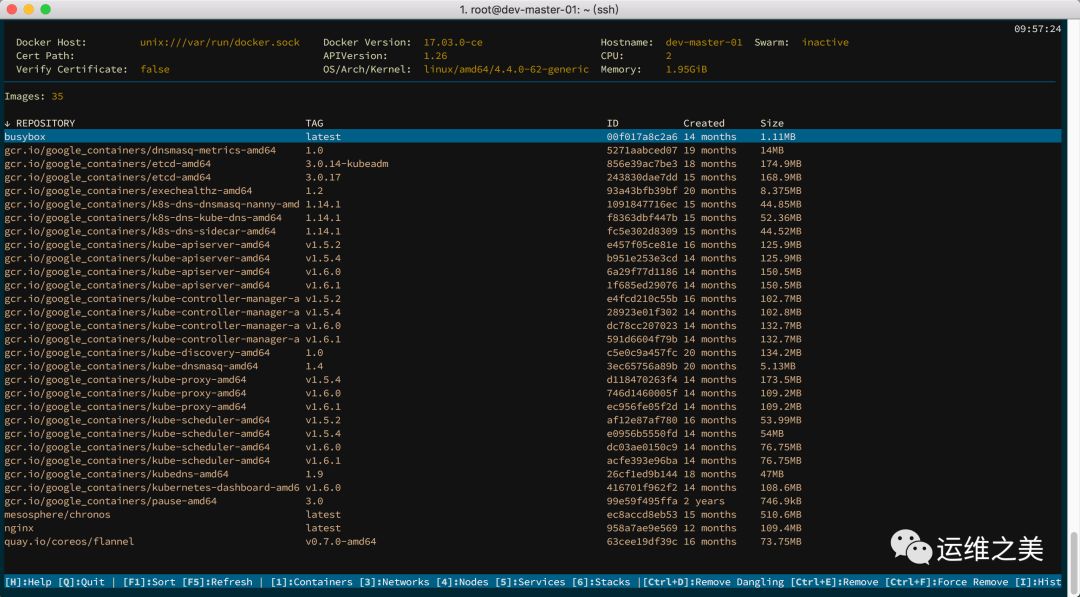
Task: Click the Images count 35
Action: (x=57, y=96)
